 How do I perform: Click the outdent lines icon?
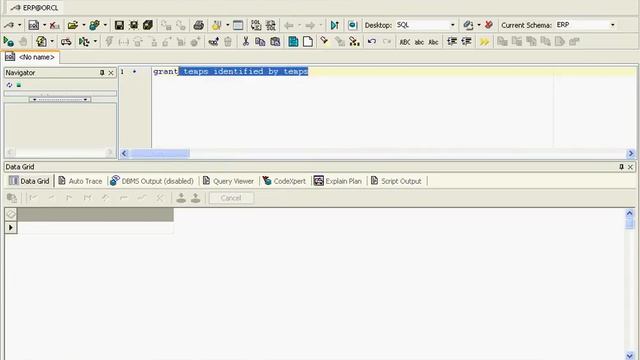[x=466, y=41]
